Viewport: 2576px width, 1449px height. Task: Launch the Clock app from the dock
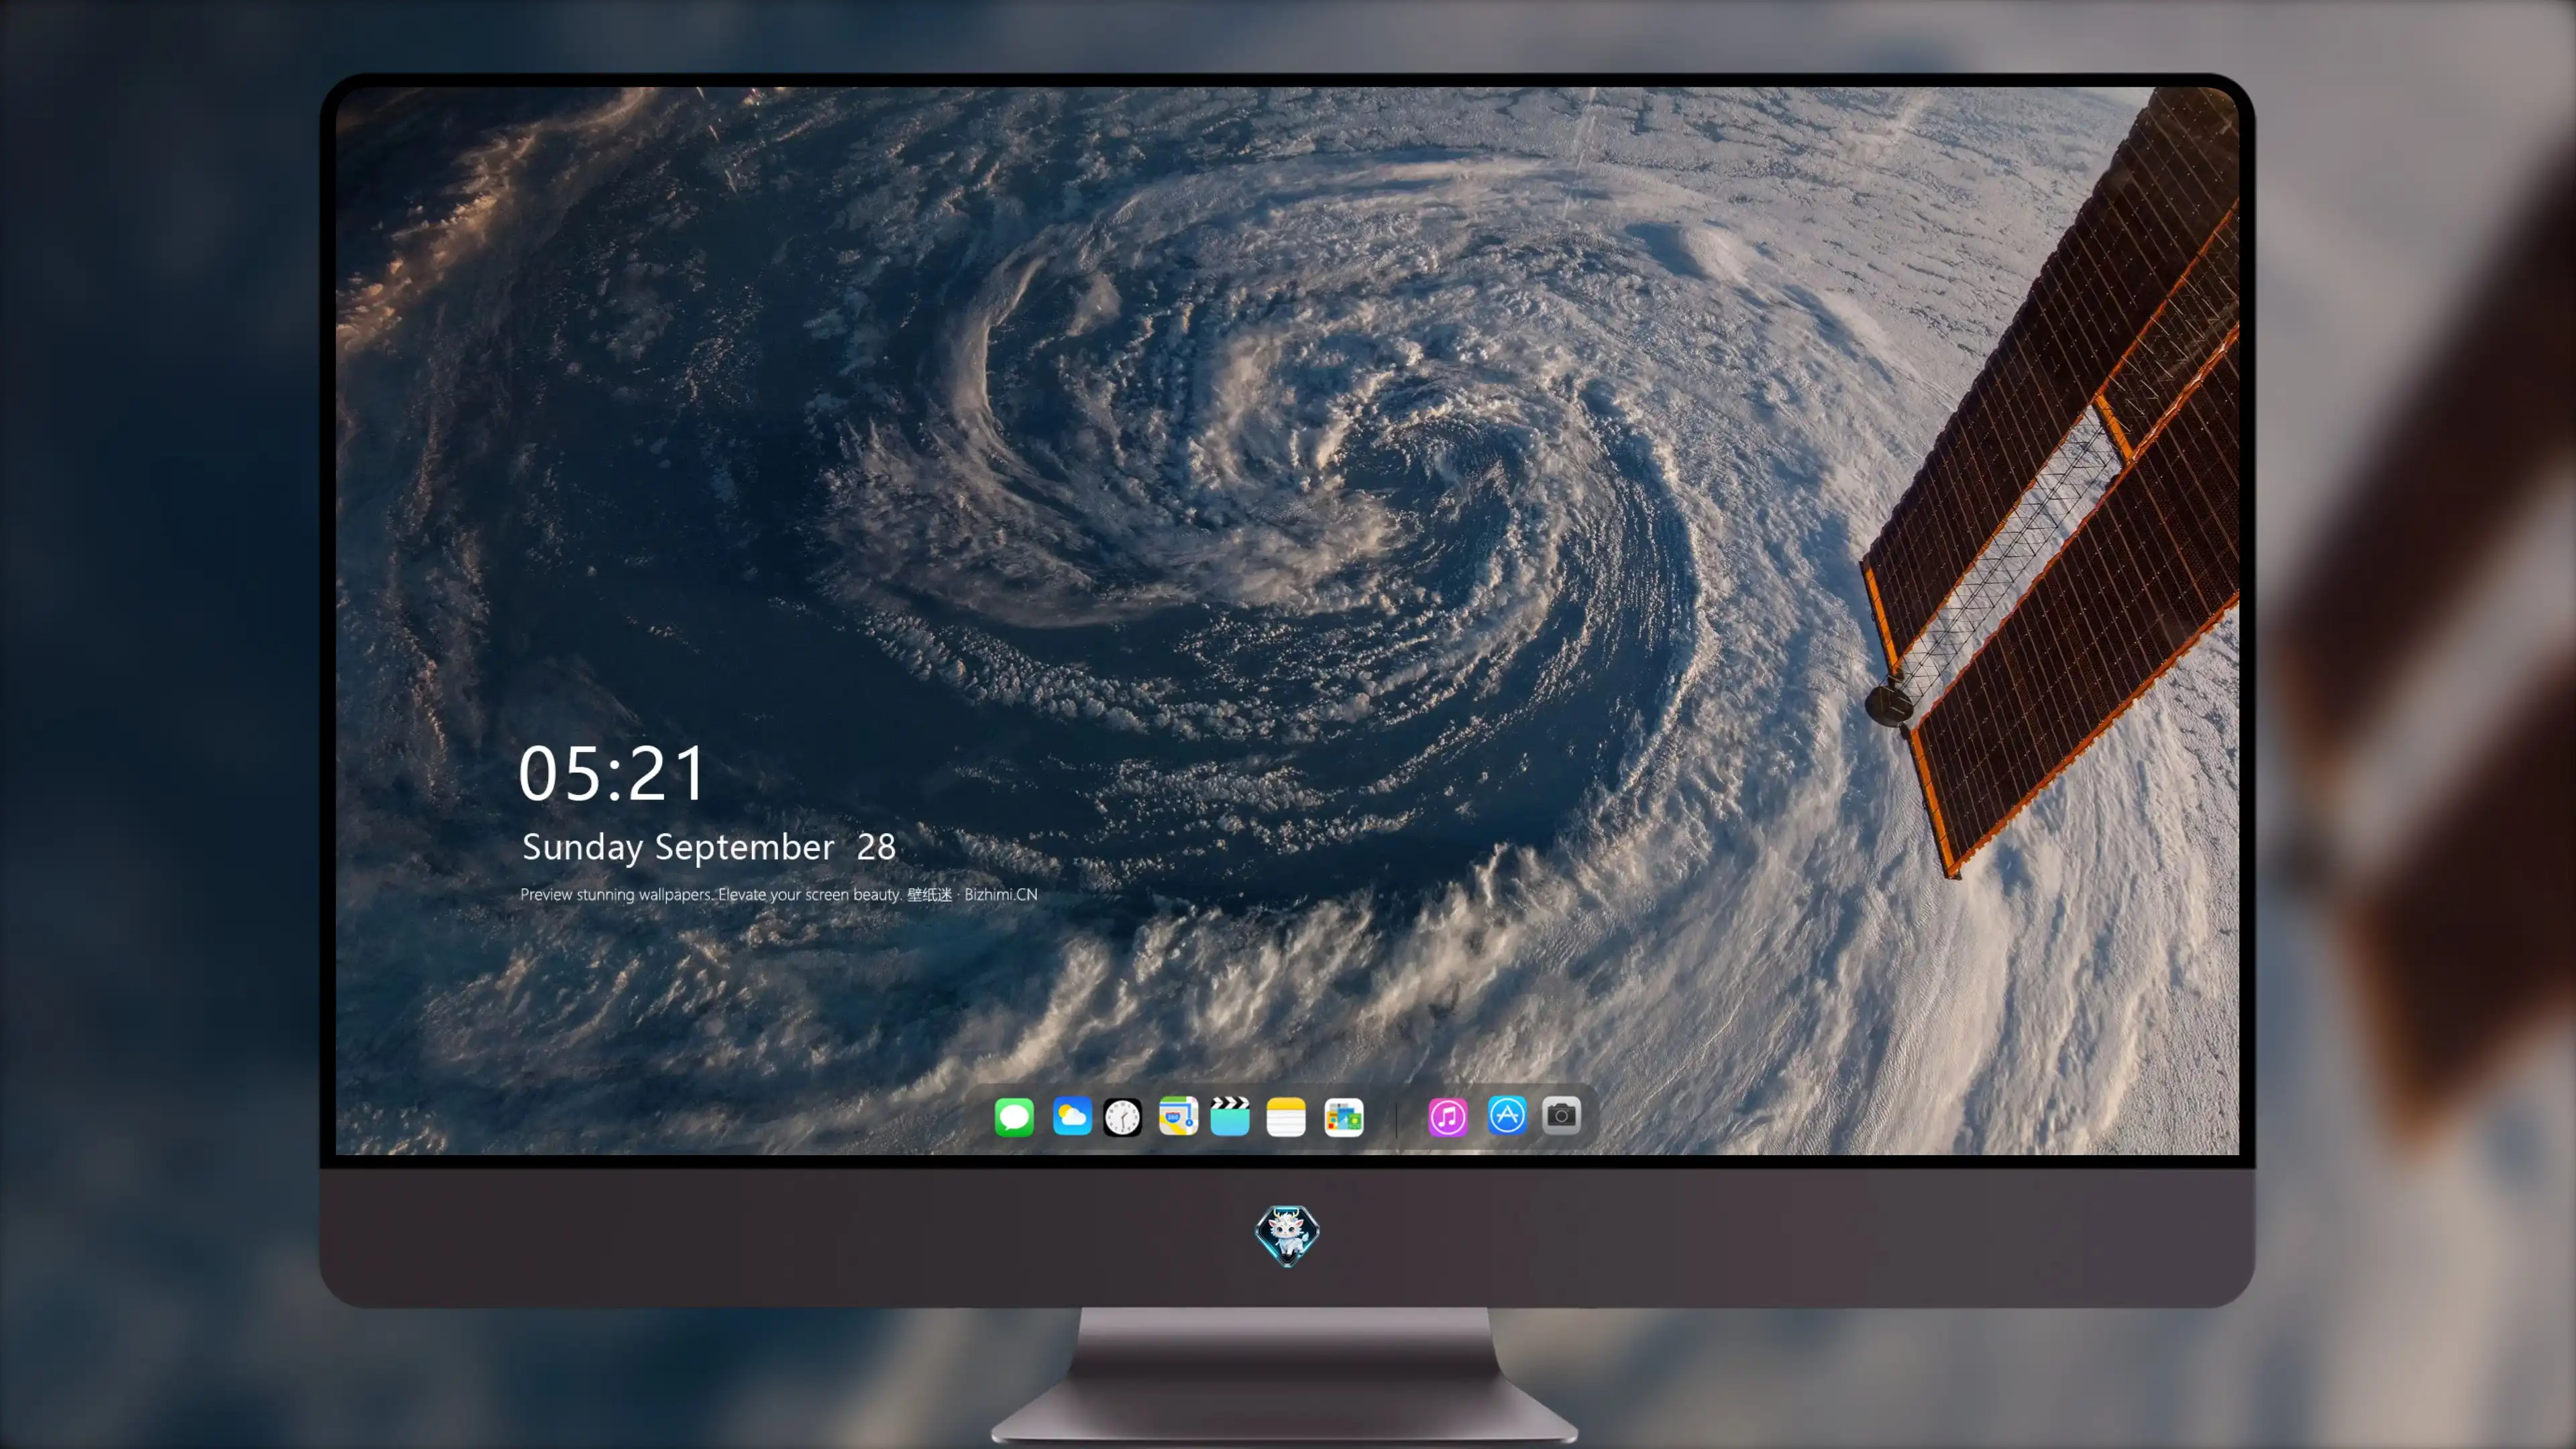coord(1122,1116)
